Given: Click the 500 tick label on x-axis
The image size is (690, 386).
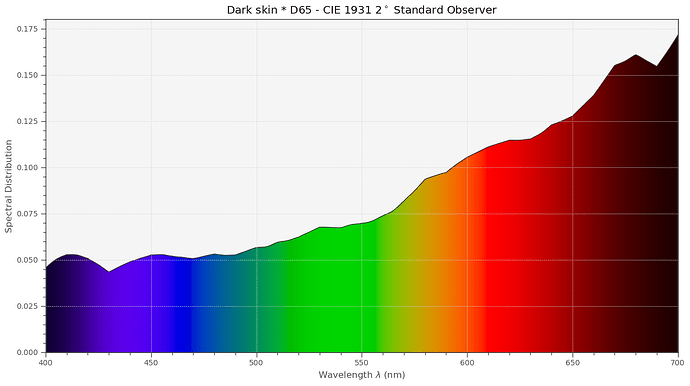Looking at the screenshot, I should click(x=256, y=363).
